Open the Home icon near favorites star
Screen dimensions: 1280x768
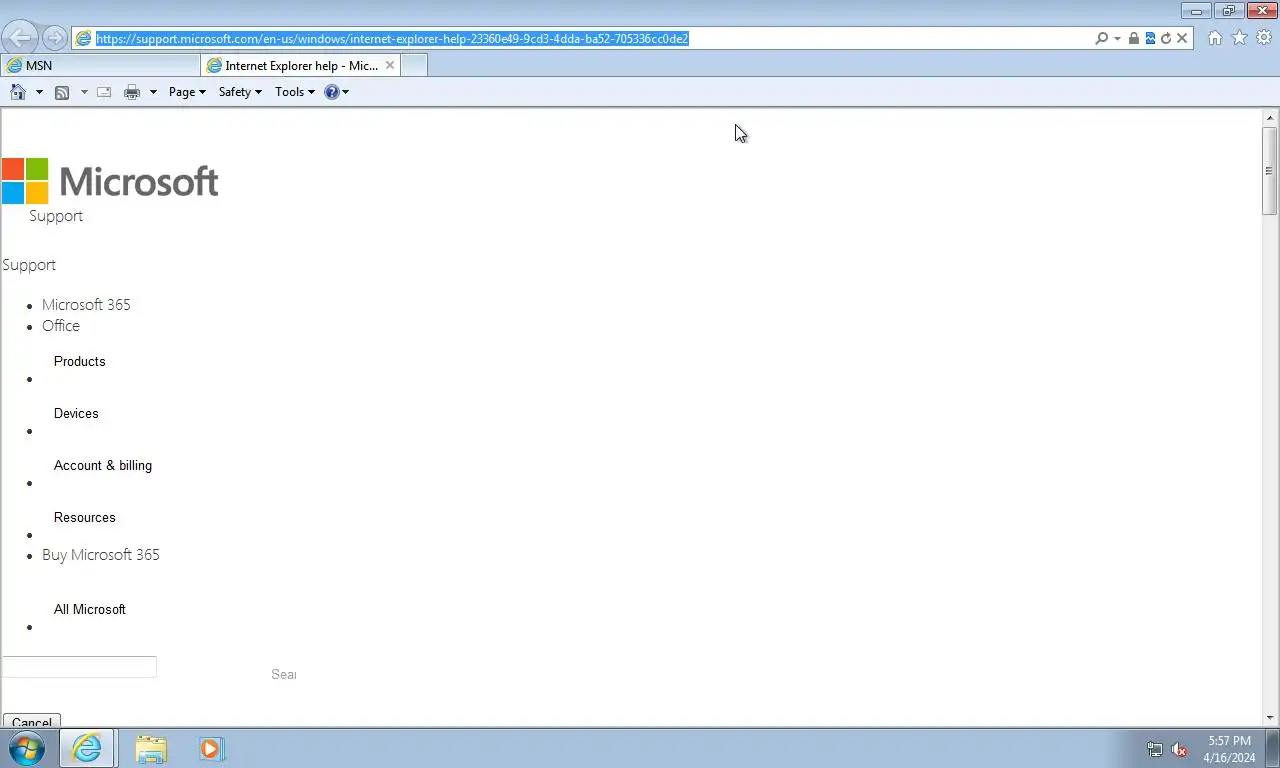coord(1215,38)
